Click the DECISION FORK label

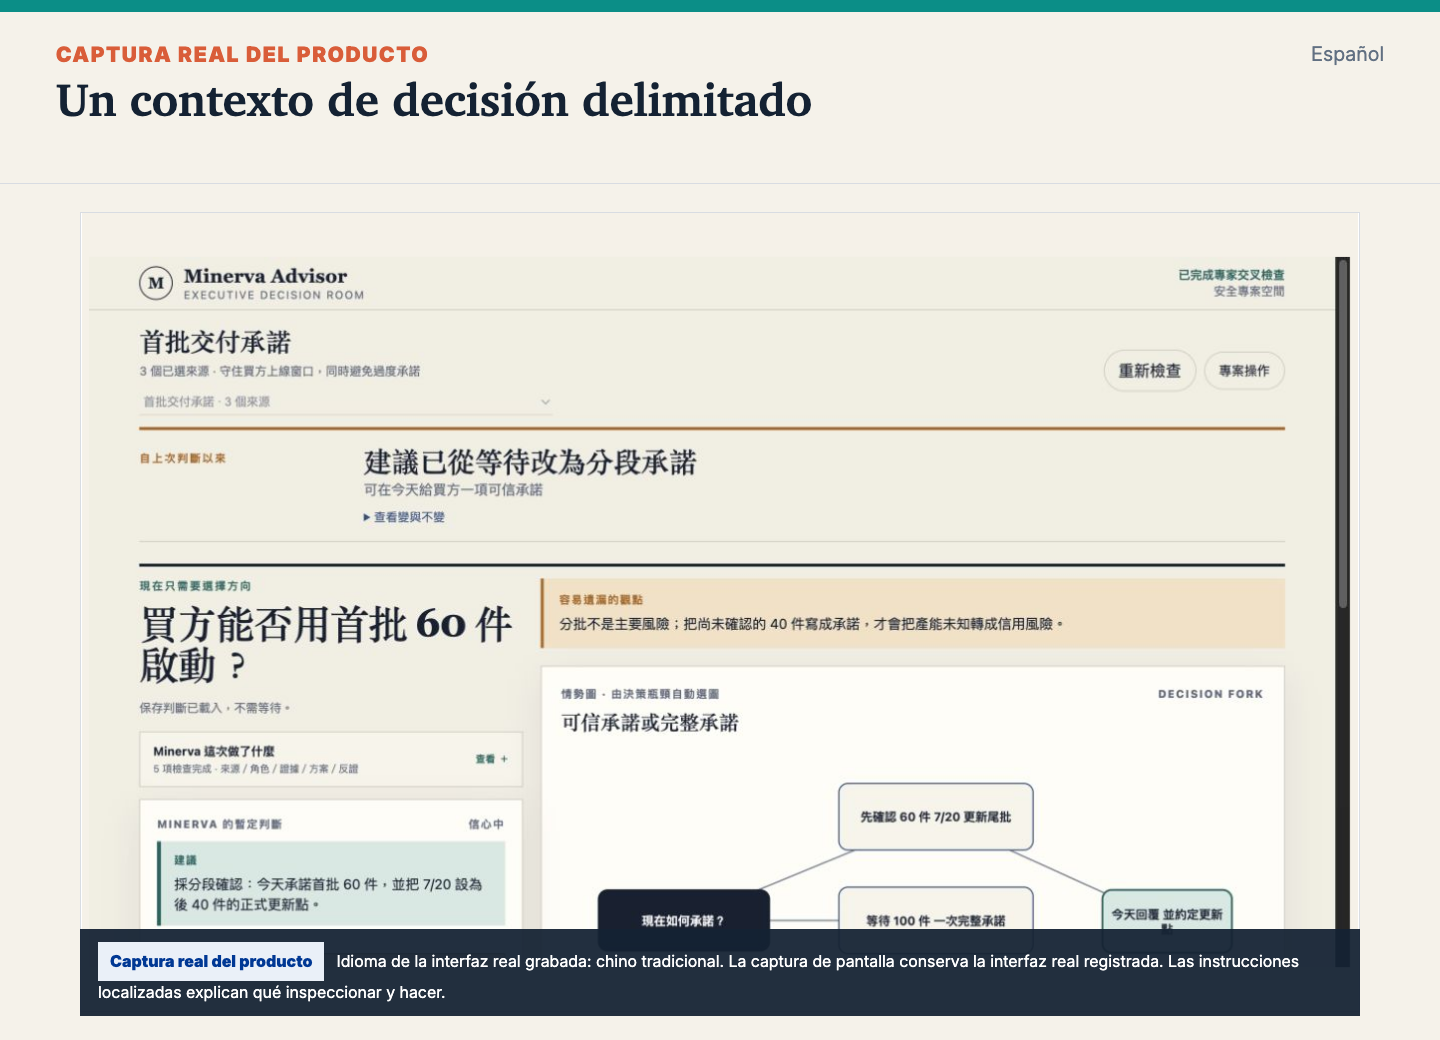coord(1210,694)
